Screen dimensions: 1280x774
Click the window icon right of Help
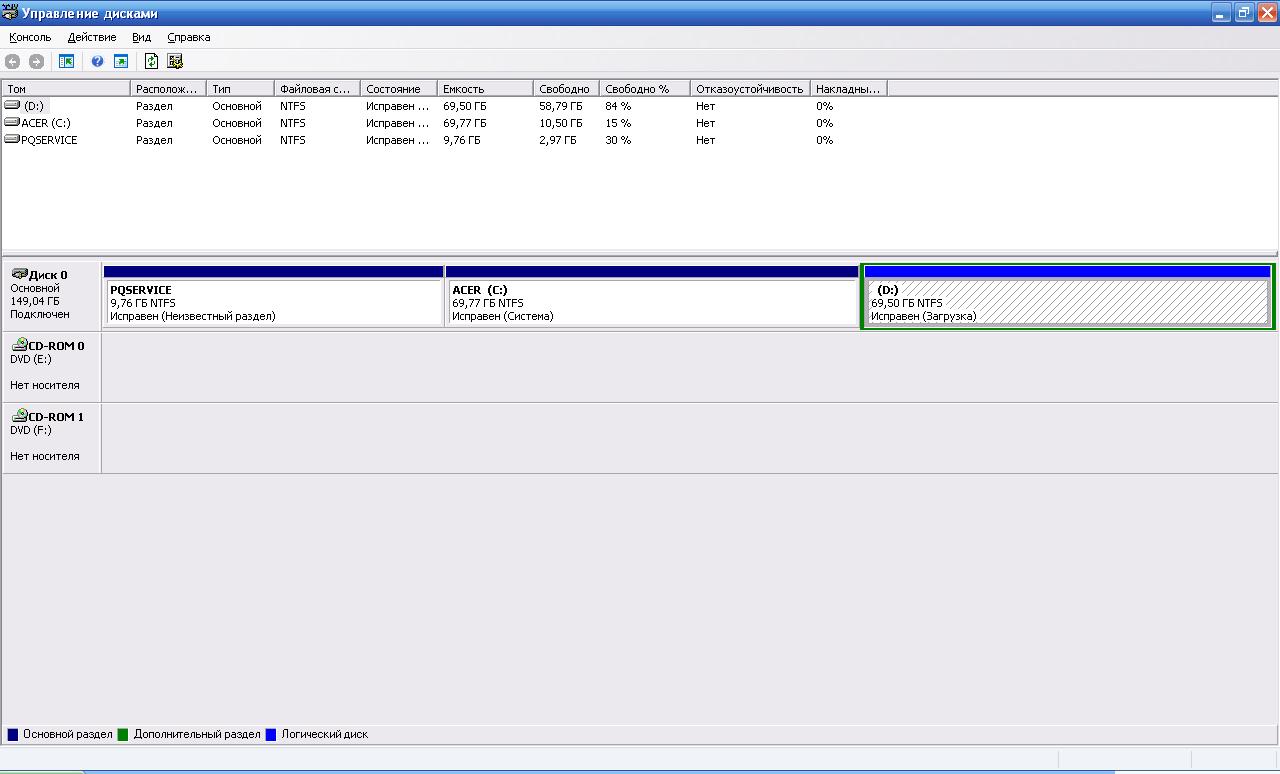[x=121, y=62]
